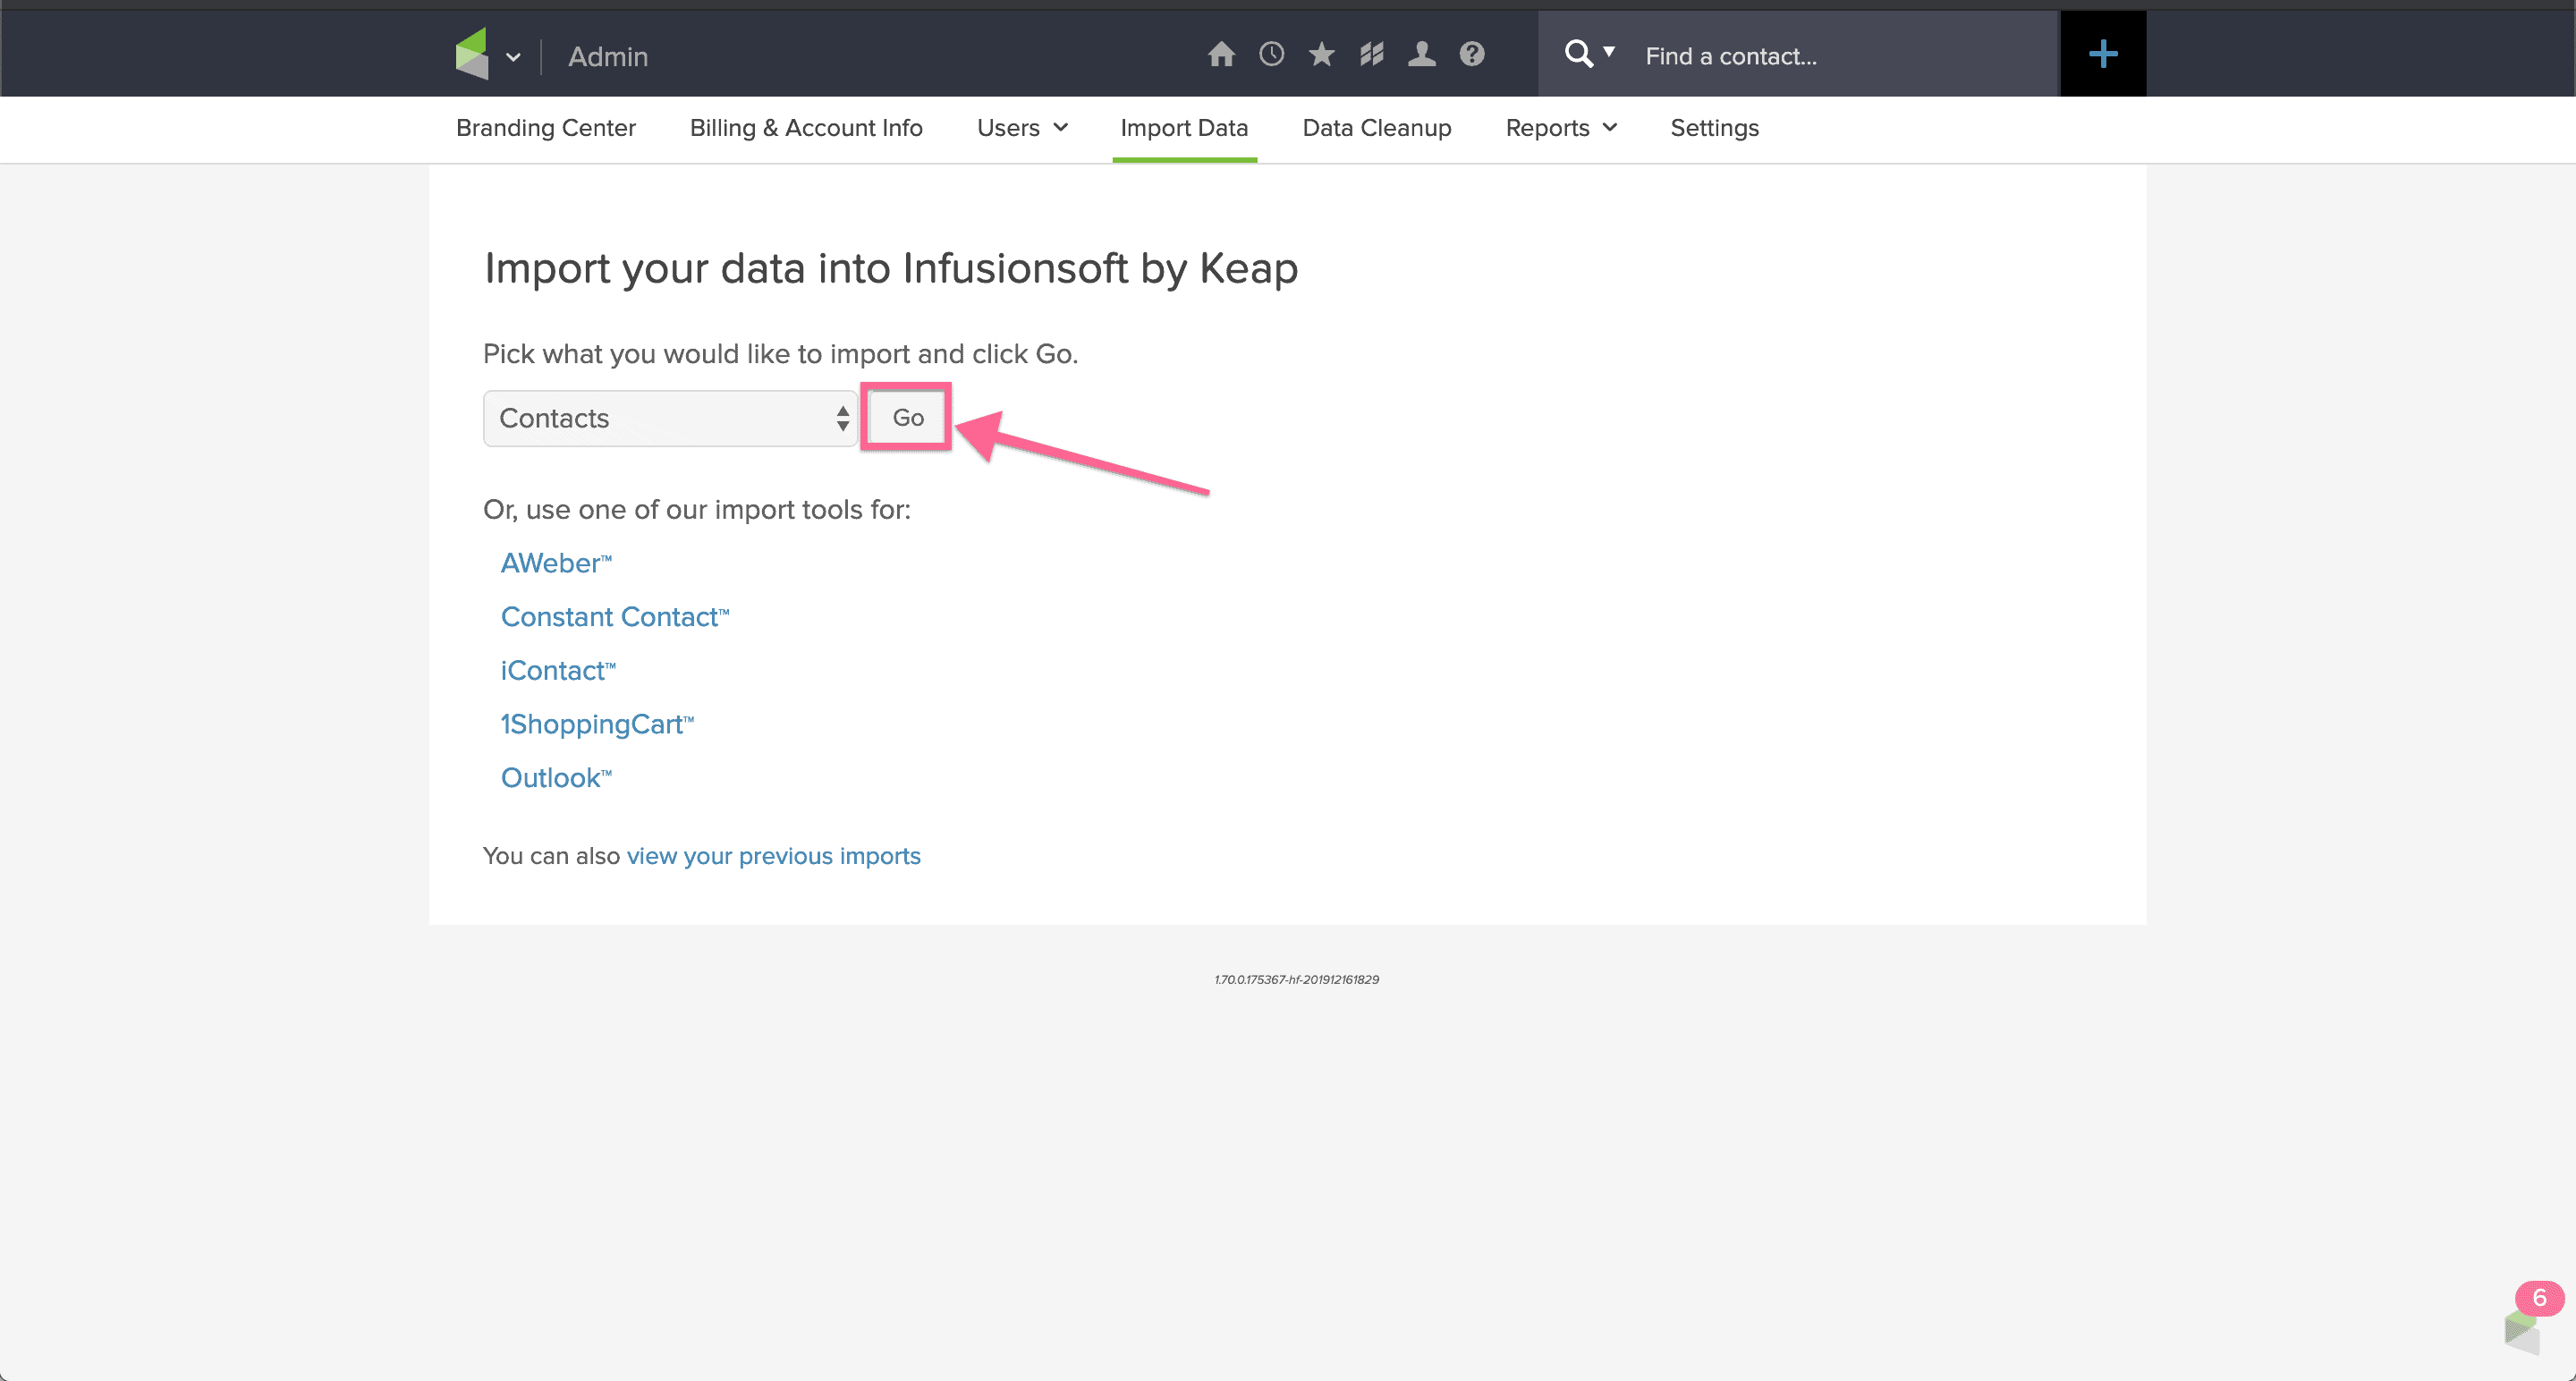Click the Admin section title

pyautogui.click(x=607, y=57)
